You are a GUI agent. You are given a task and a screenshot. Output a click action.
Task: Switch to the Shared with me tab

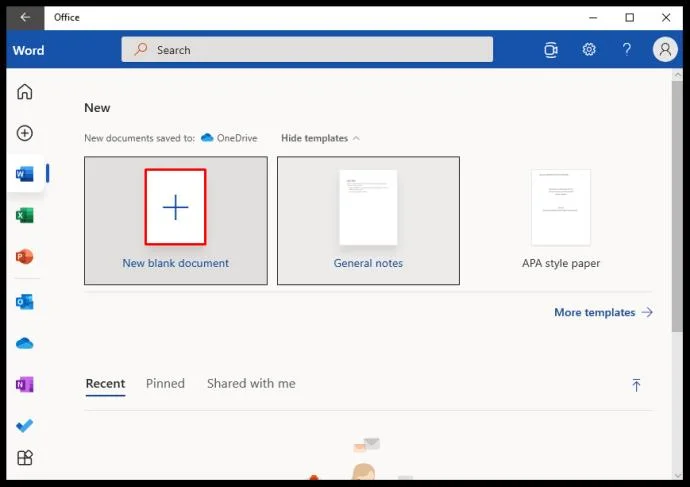[x=251, y=384]
